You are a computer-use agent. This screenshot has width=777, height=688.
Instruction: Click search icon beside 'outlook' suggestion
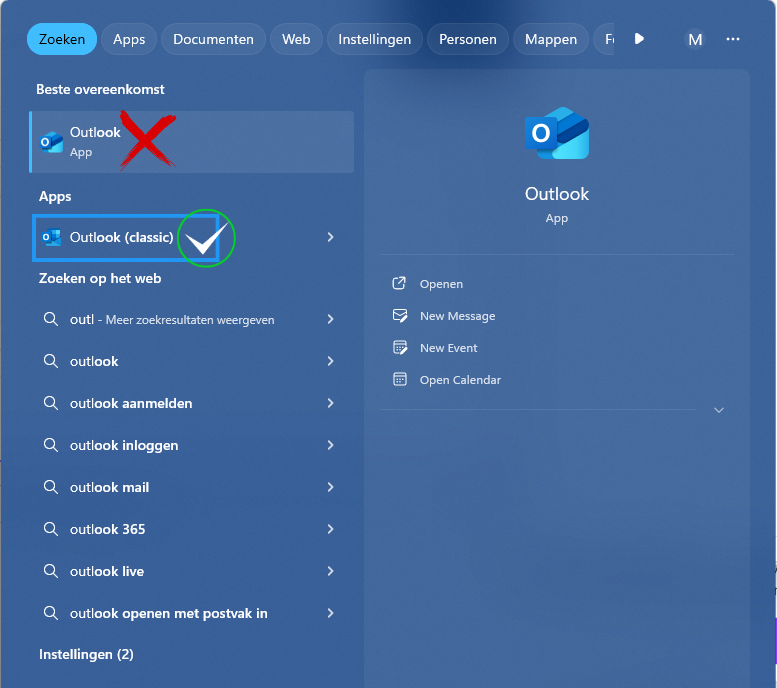[x=51, y=361]
